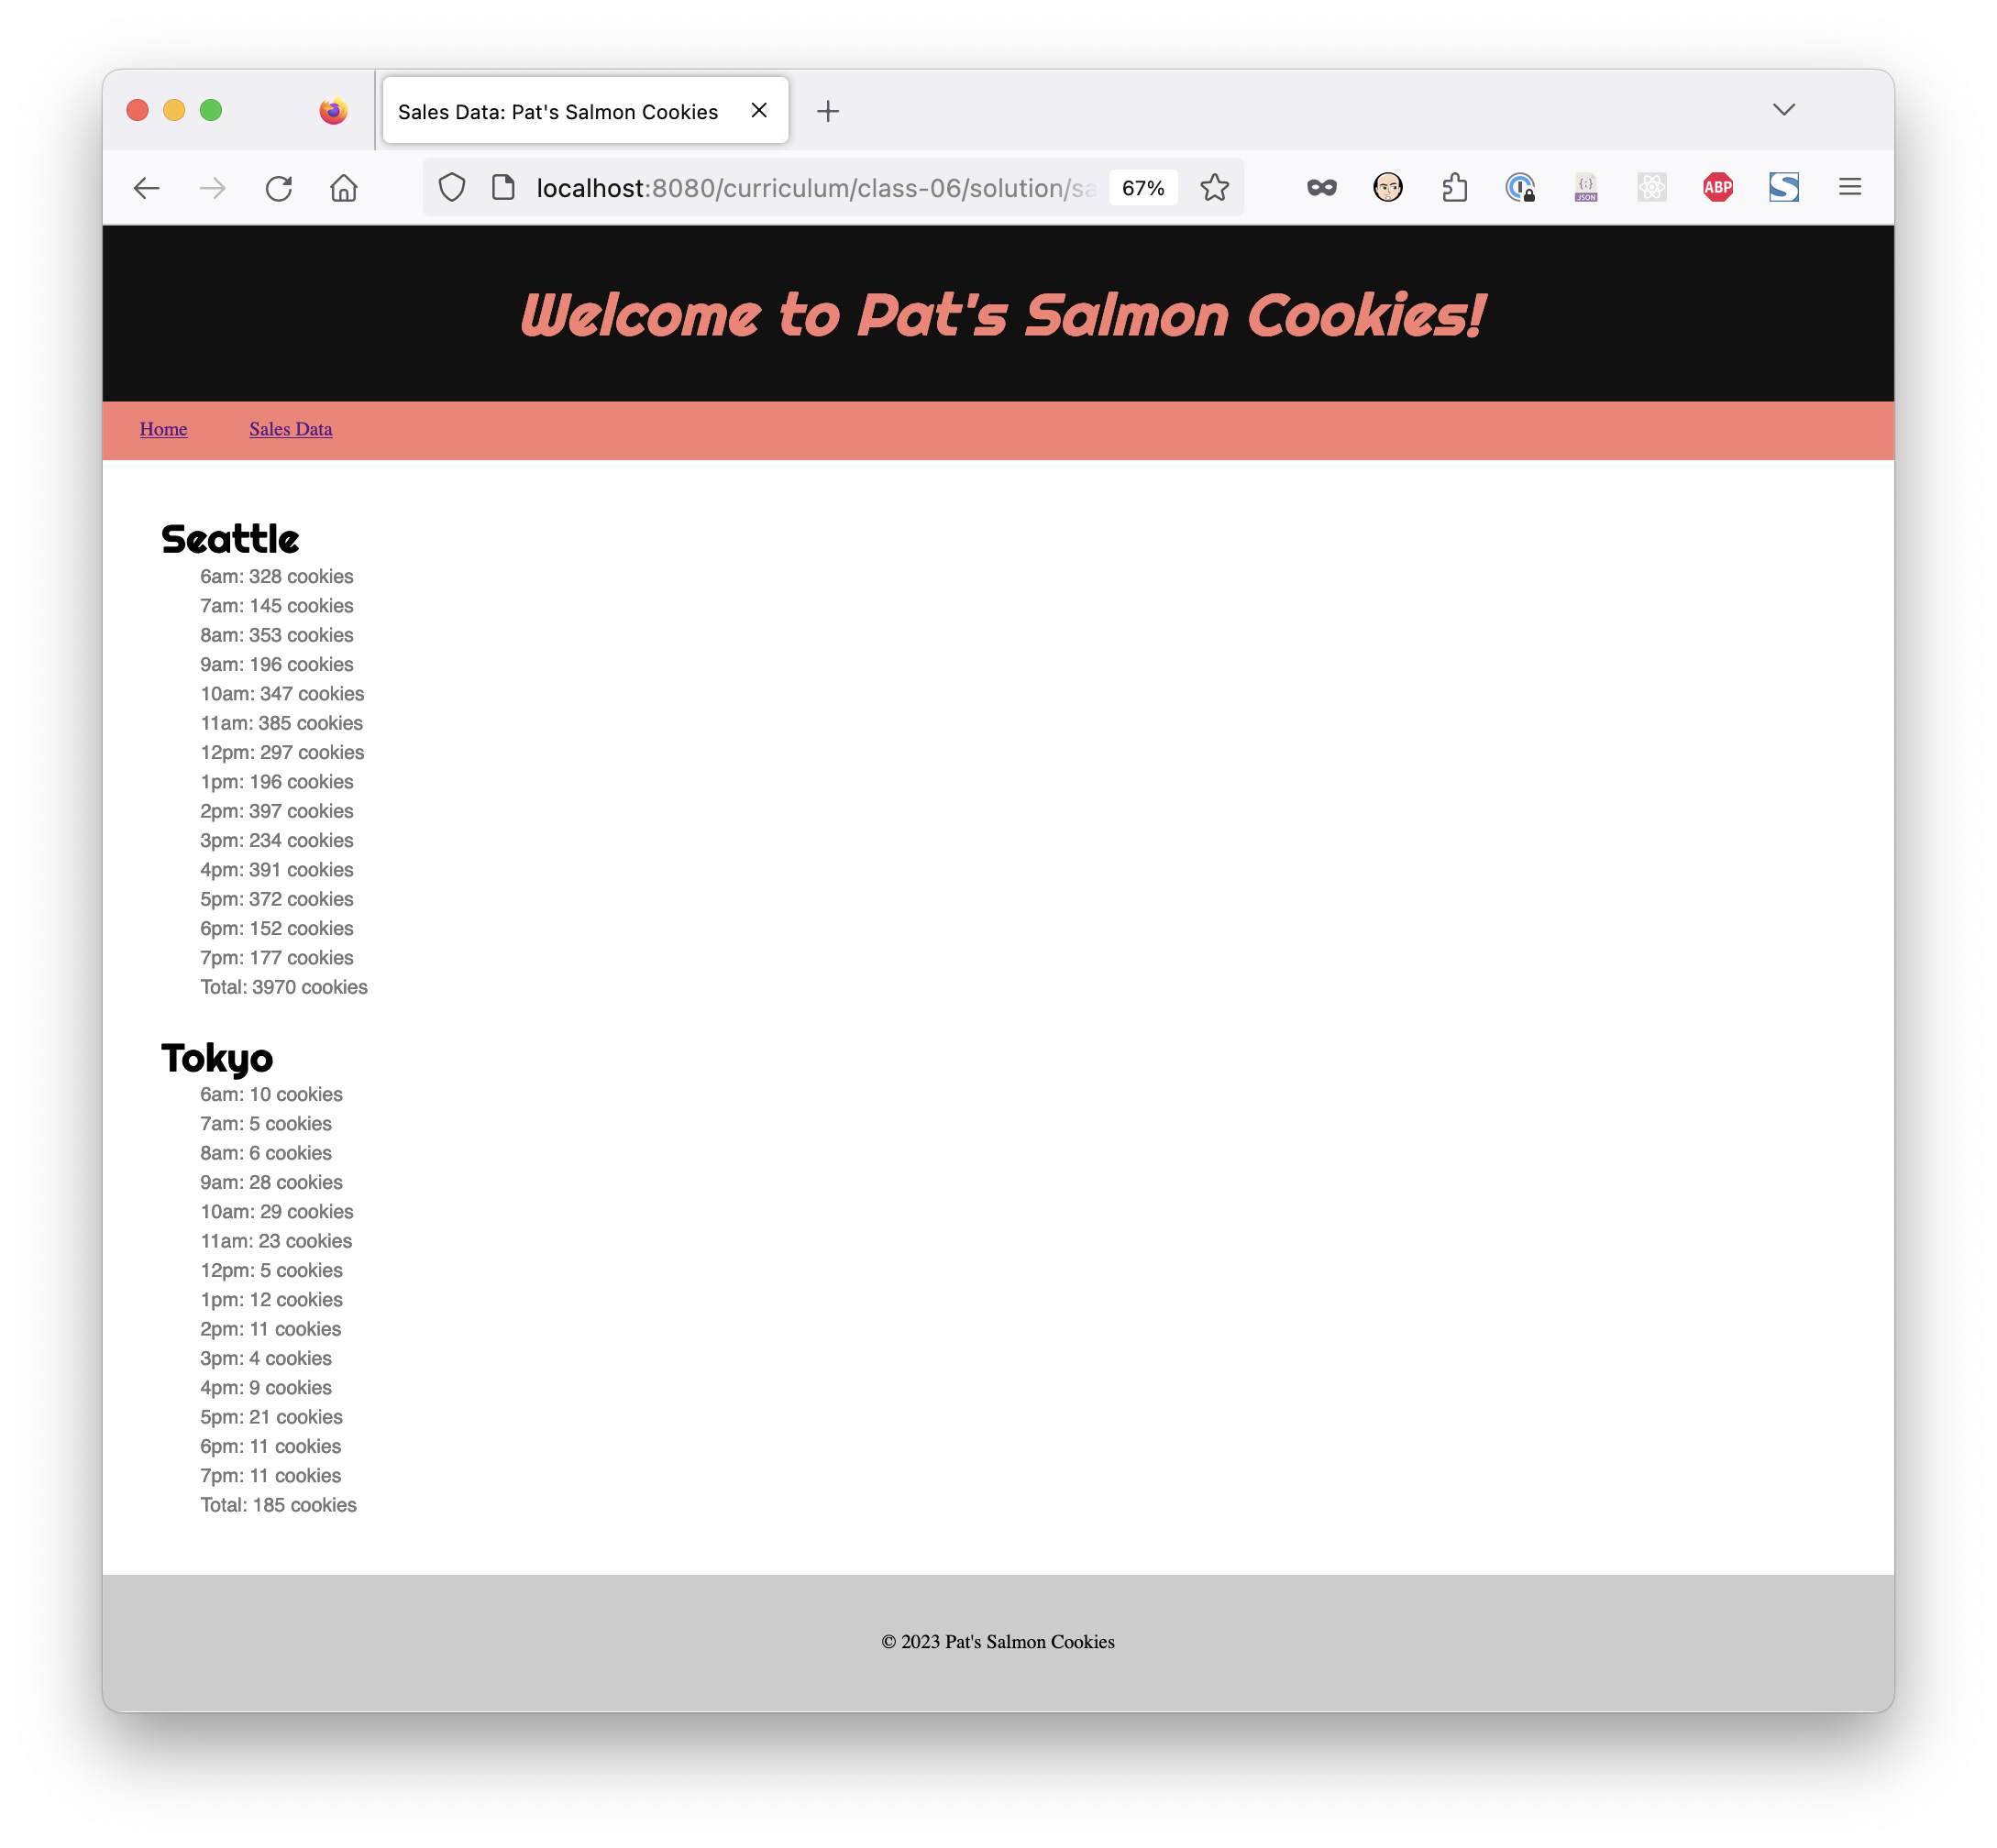This screenshot has width=1997, height=1848.
Task: Click the Firefox profile avatar icon
Action: pos(1388,188)
